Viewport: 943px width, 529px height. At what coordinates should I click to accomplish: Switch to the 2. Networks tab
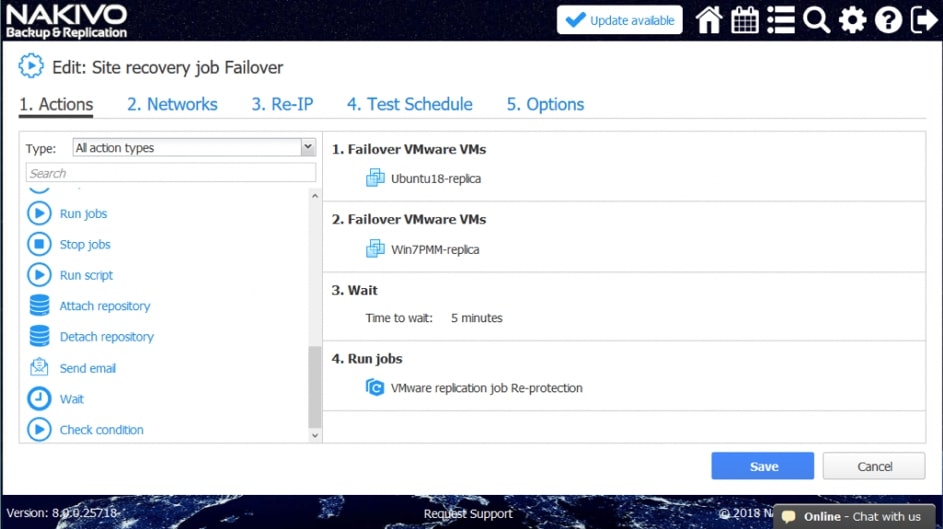tap(172, 104)
